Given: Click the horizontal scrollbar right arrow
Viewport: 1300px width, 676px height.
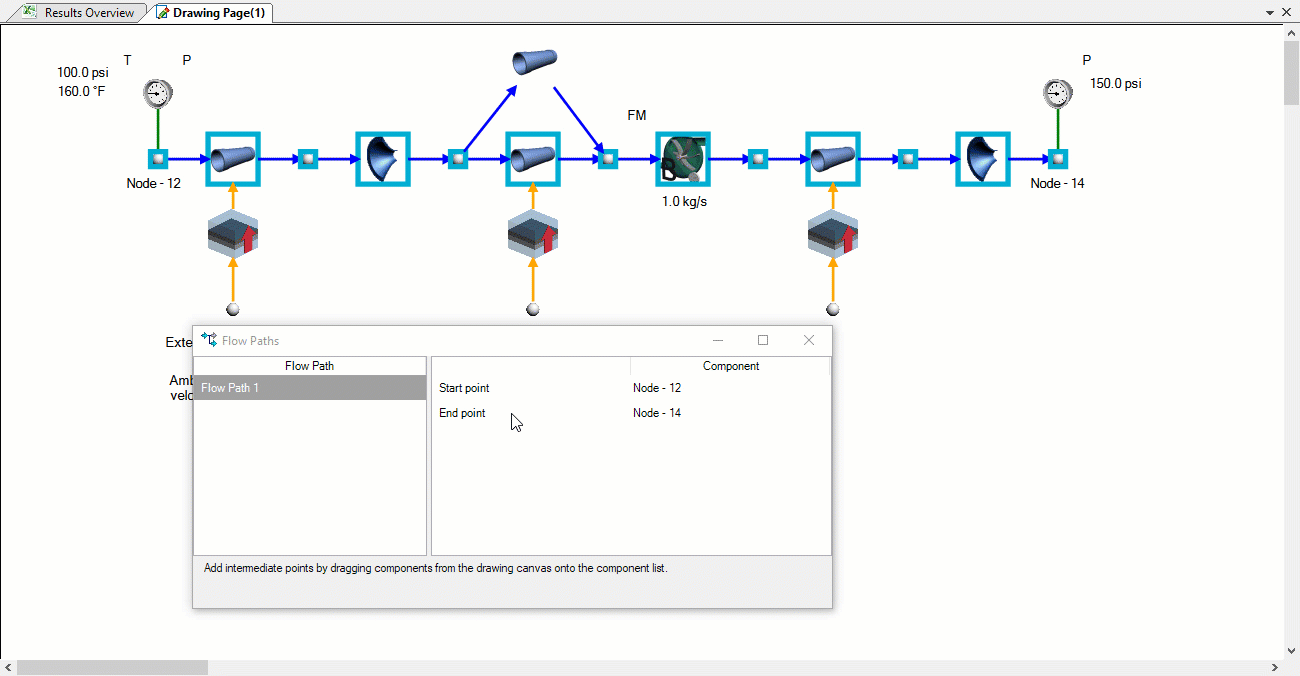Looking at the screenshot, I should point(1274,667).
